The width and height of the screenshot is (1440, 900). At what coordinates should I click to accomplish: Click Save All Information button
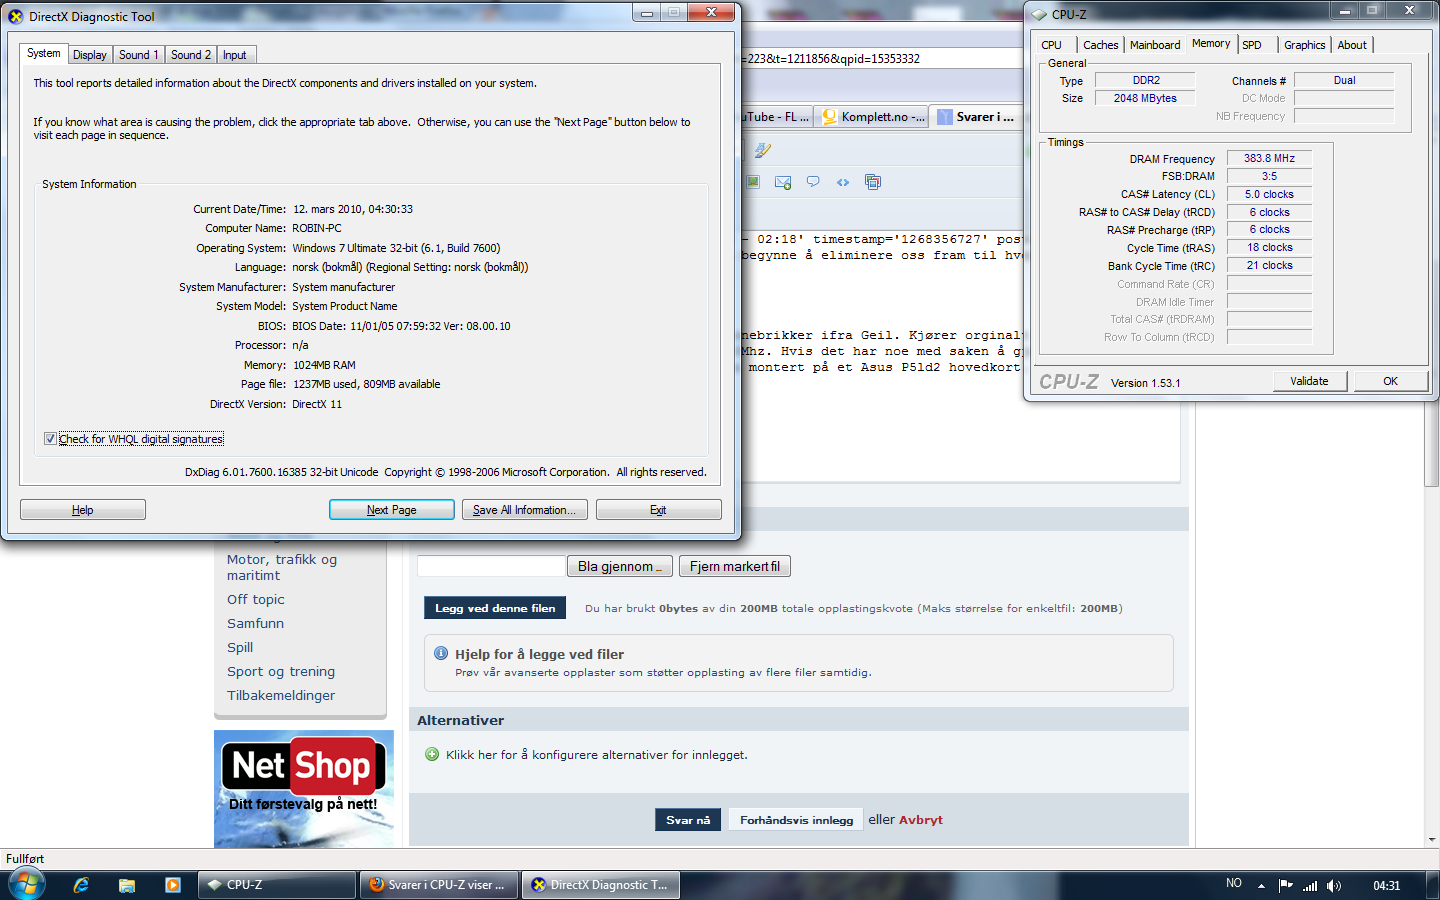(x=525, y=510)
